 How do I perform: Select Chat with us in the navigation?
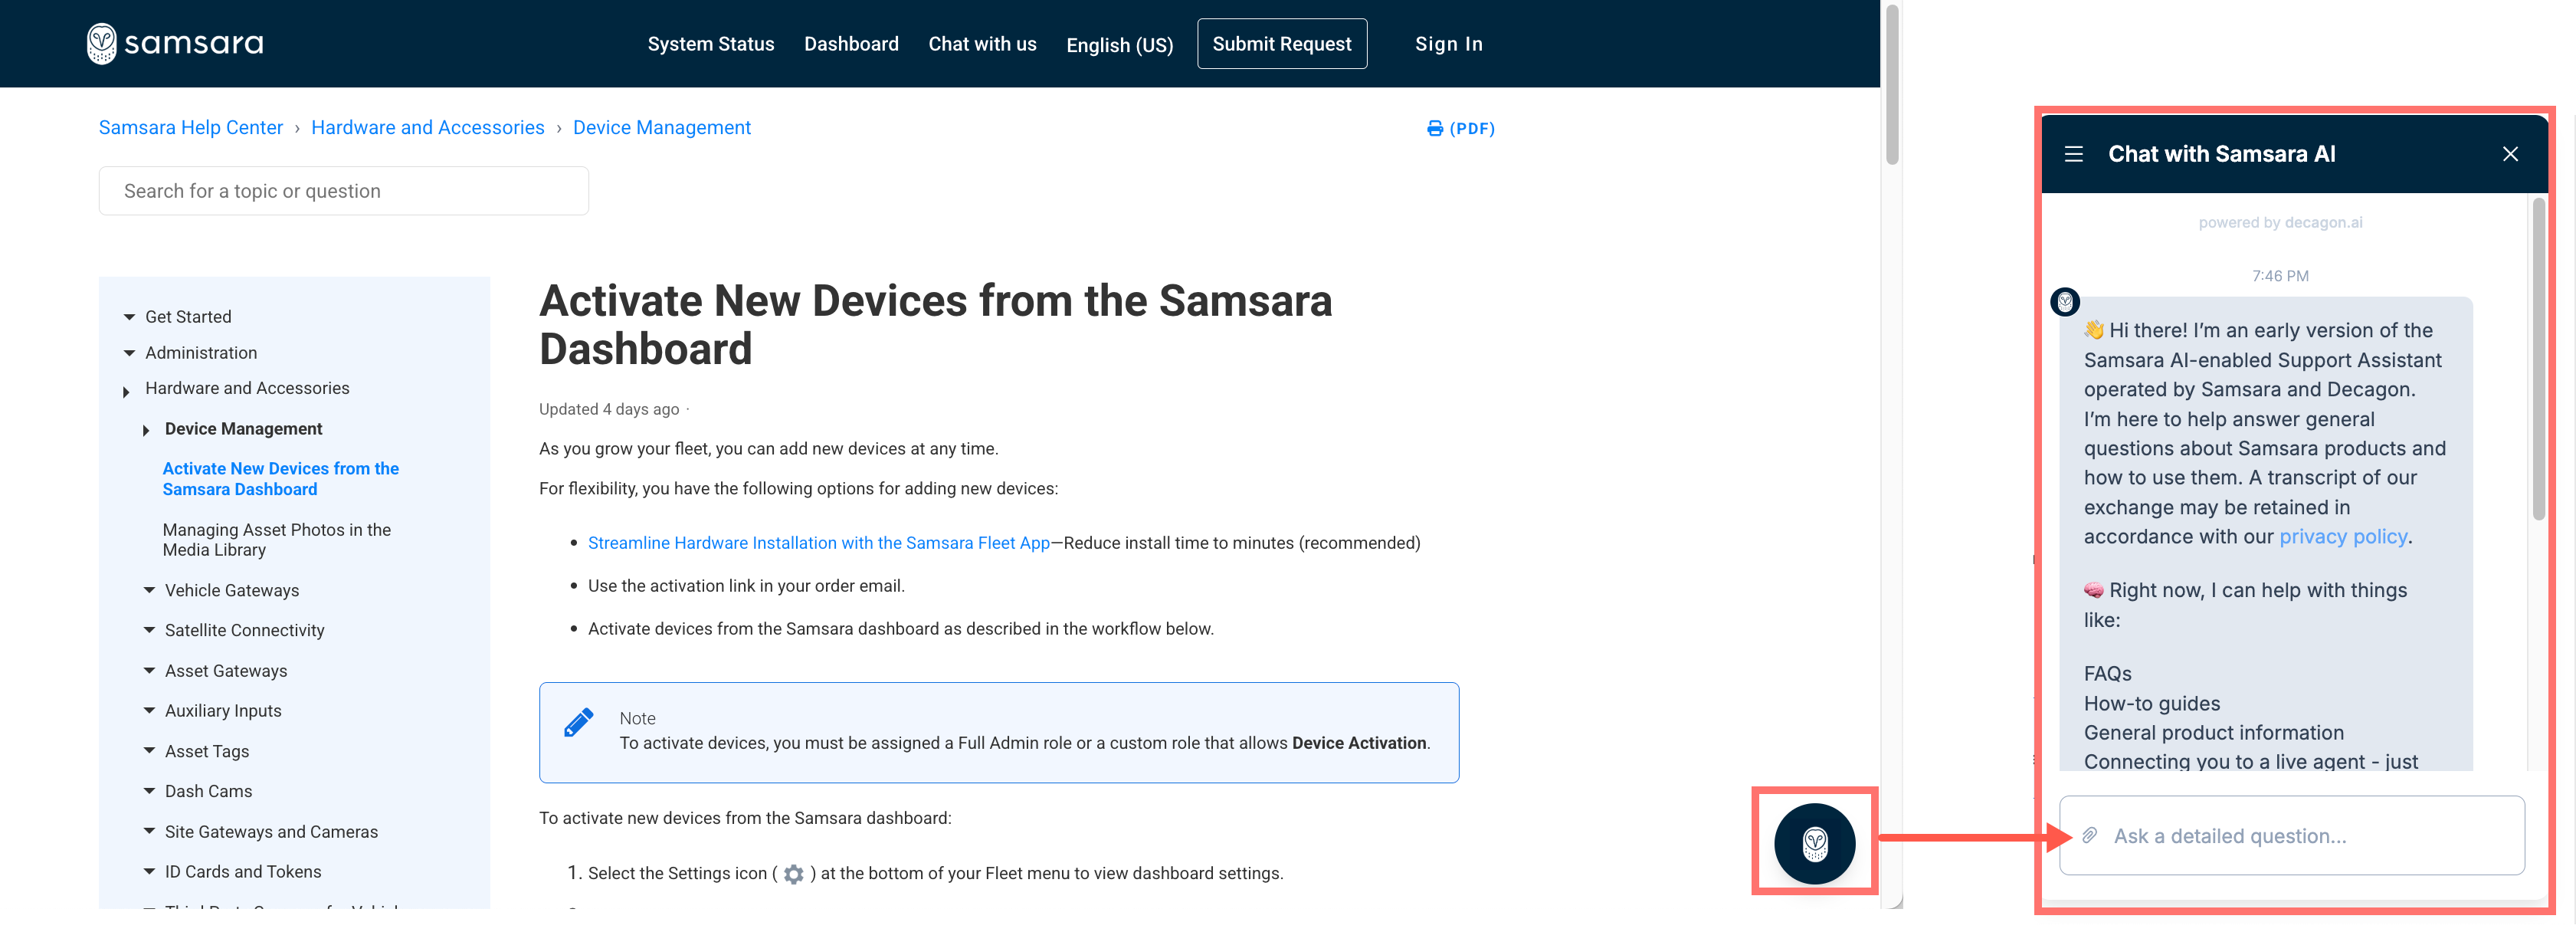click(x=982, y=44)
